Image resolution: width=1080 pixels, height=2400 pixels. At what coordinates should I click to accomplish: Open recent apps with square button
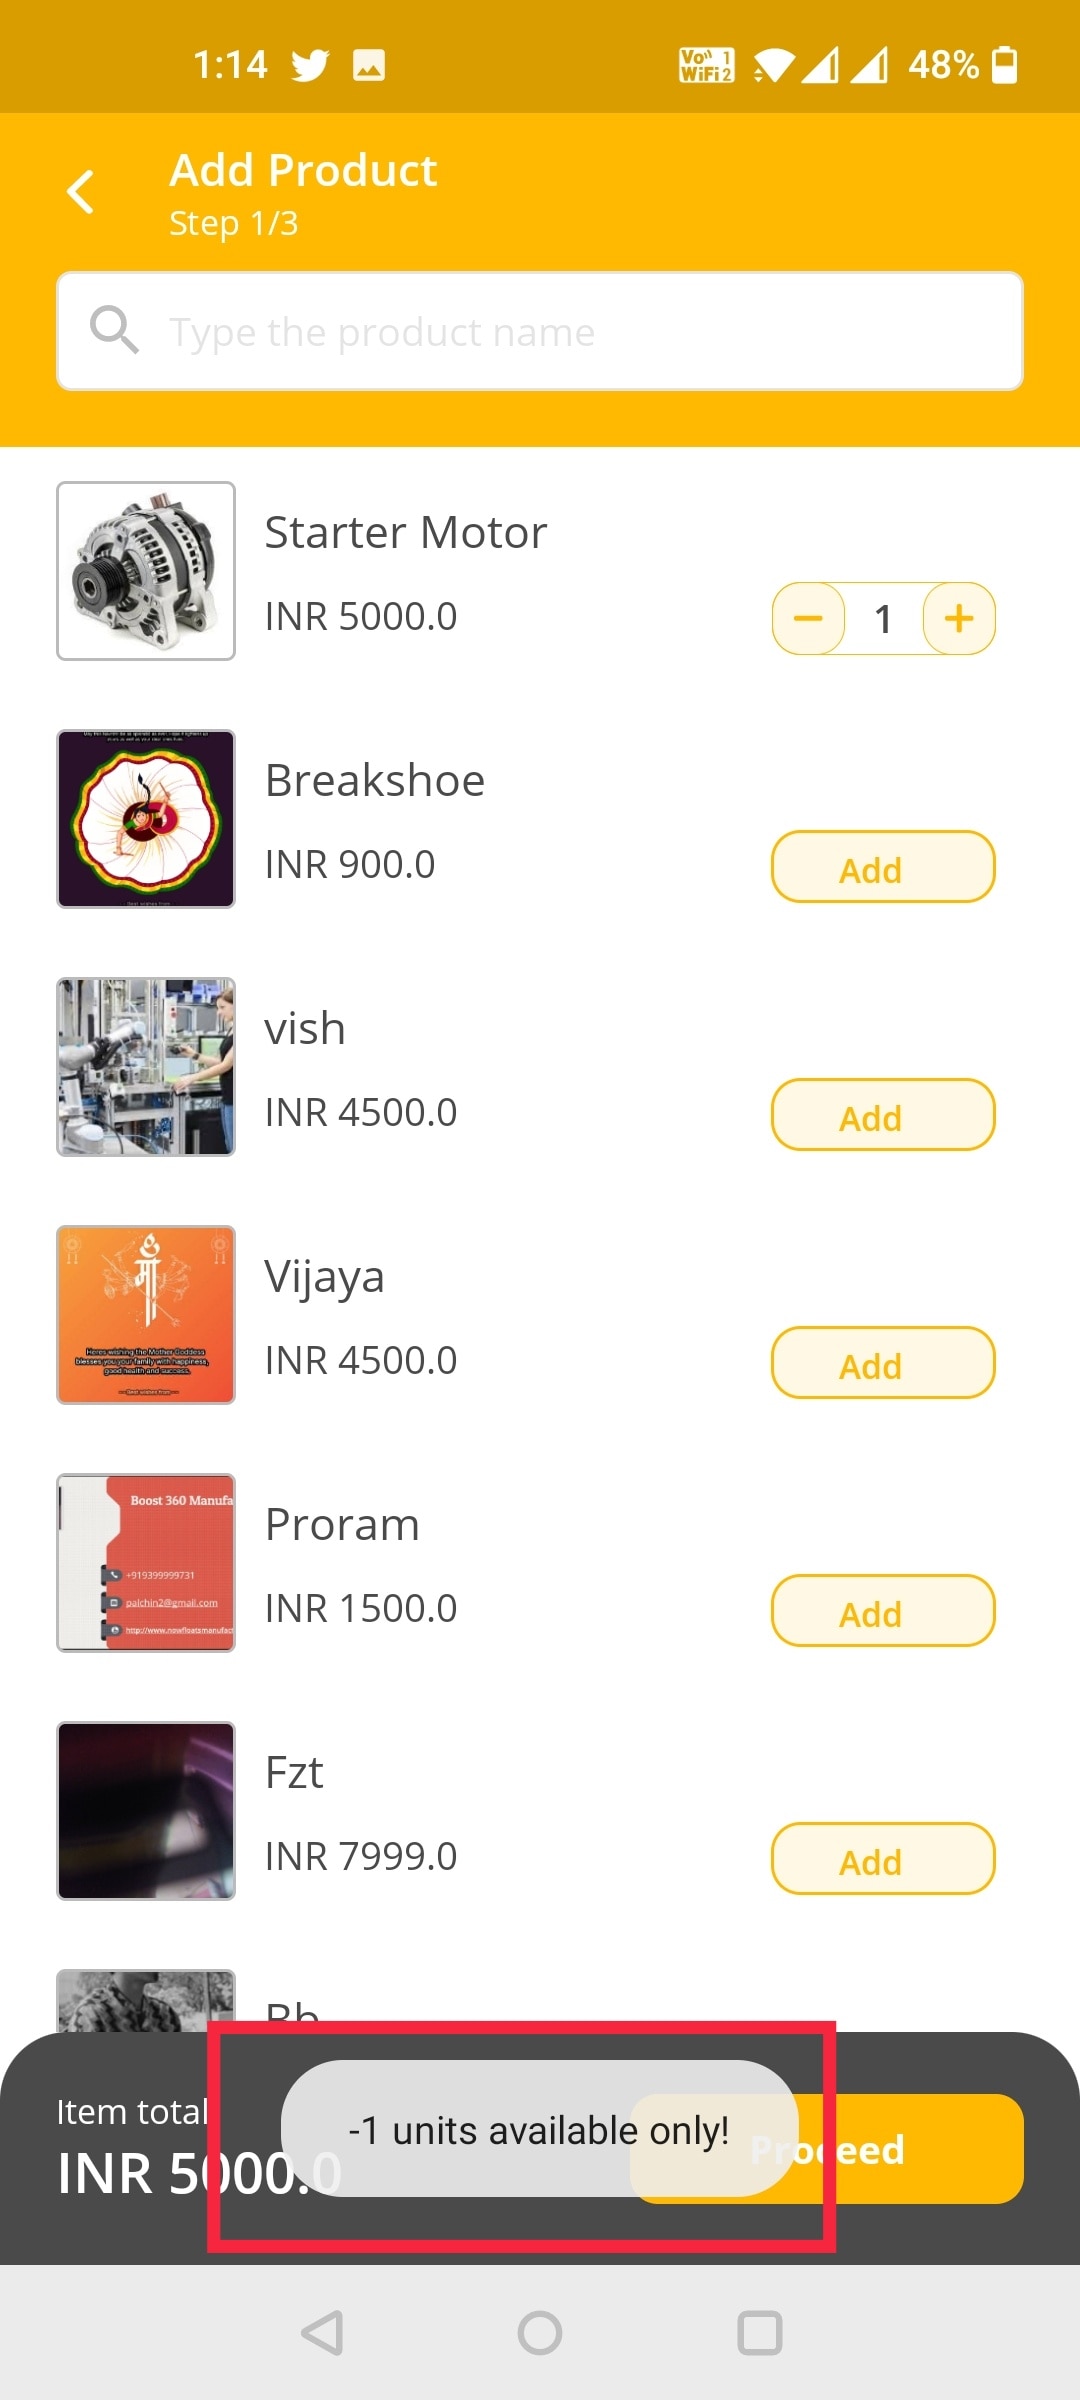[x=759, y=2333]
